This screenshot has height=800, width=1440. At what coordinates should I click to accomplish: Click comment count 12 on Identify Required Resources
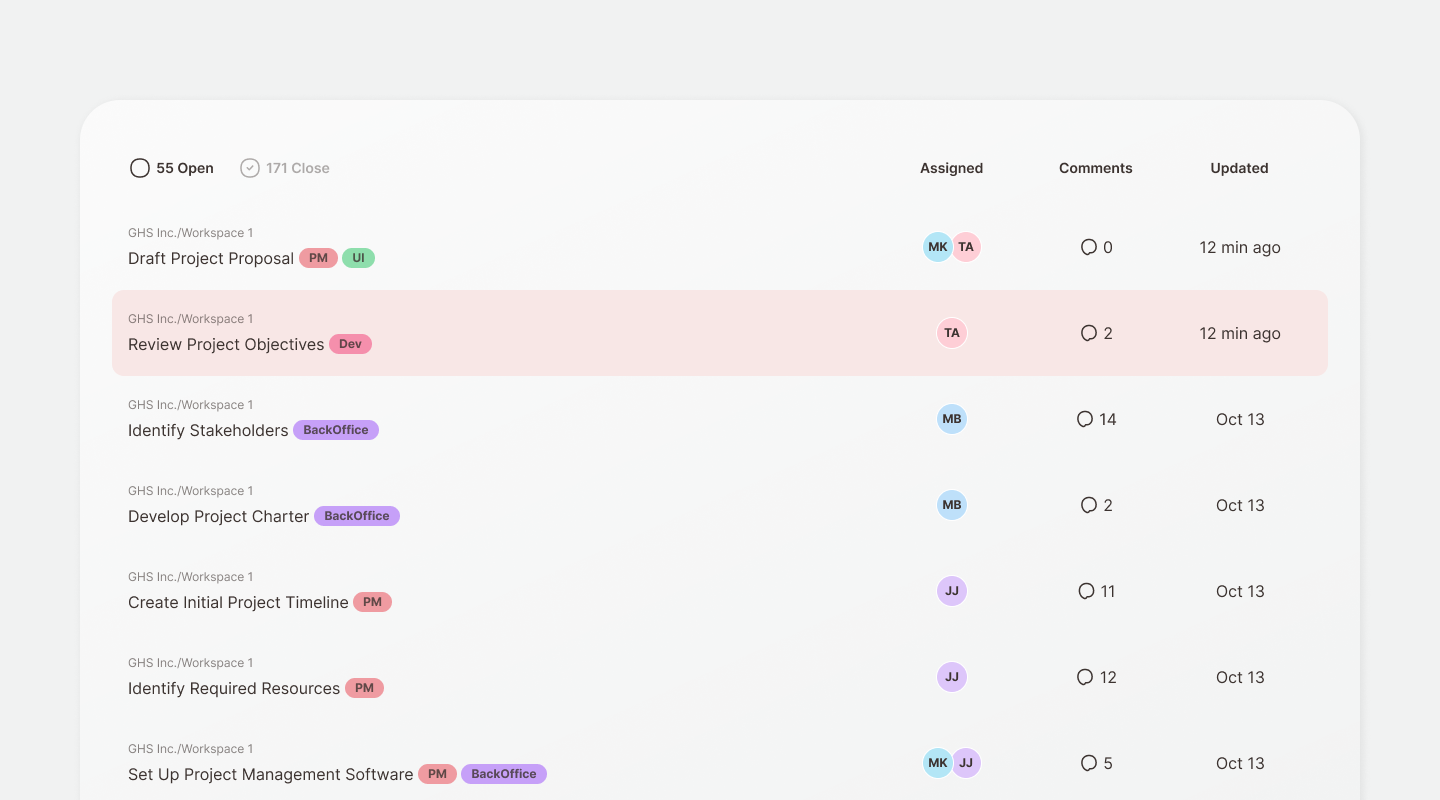1108,677
